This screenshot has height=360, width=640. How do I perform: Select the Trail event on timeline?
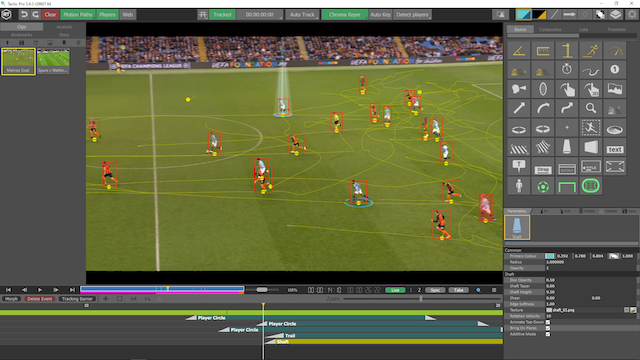pos(384,336)
